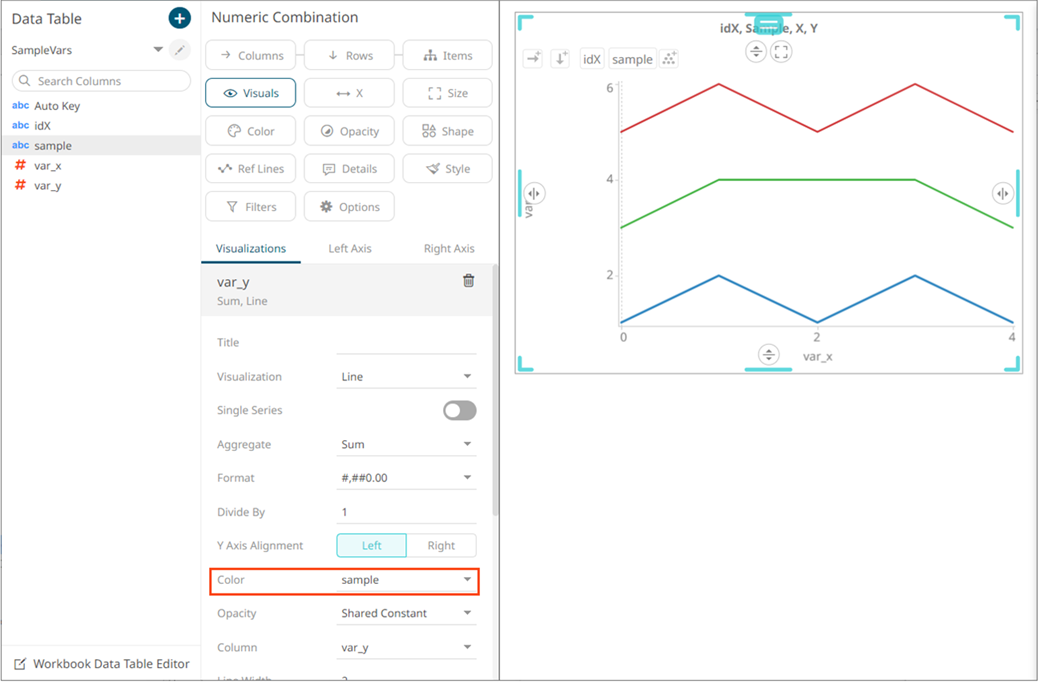Set Y Axis Alignment to Left
Viewport: 1040px width, 684px height.
point(371,545)
